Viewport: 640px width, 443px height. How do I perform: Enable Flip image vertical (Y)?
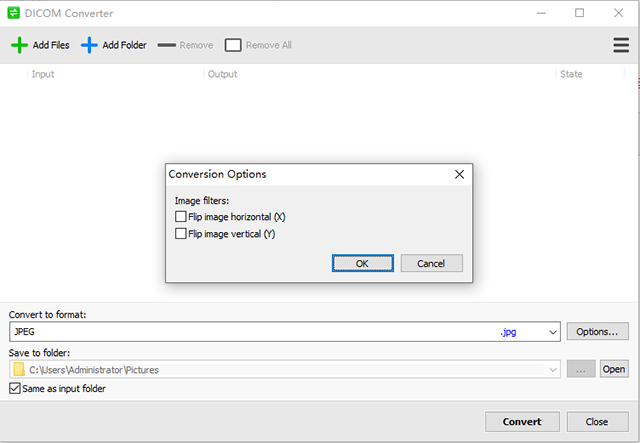coord(181,234)
